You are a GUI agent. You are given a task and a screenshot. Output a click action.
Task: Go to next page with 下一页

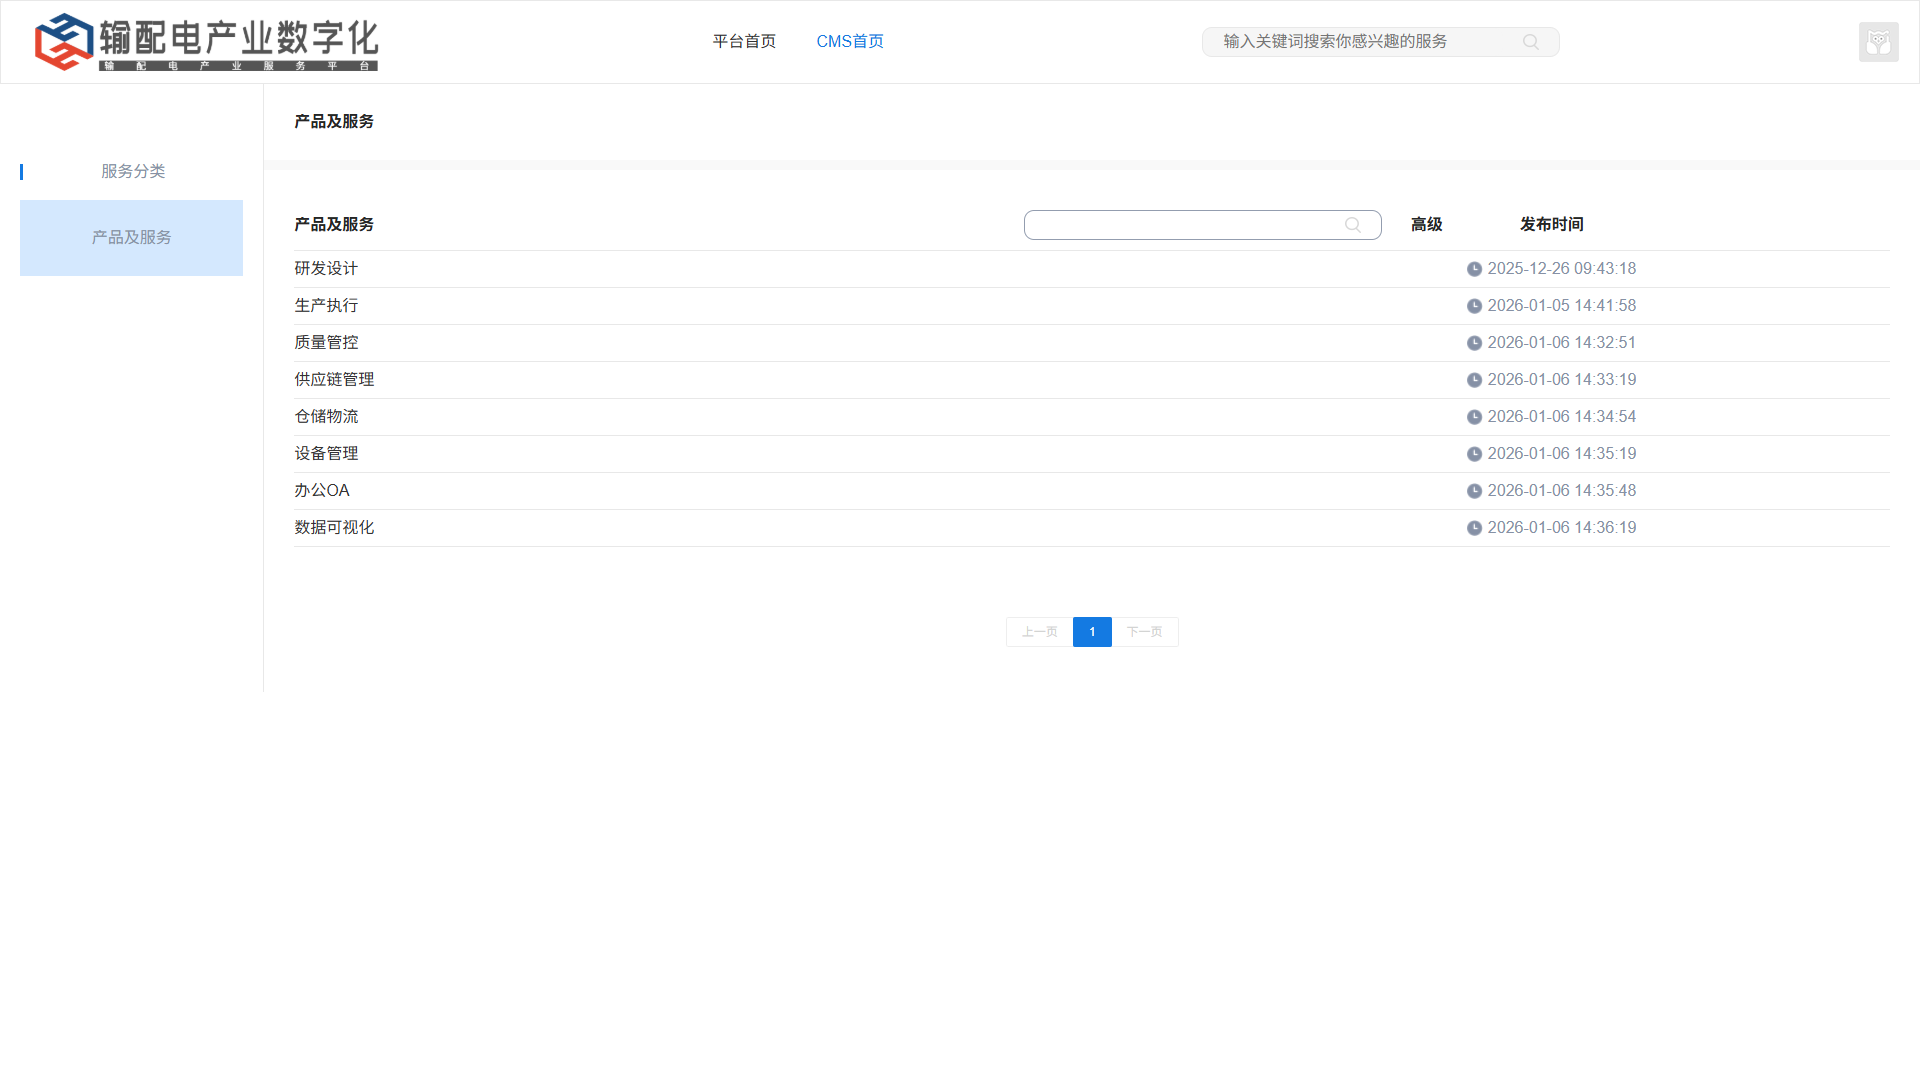1144,632
